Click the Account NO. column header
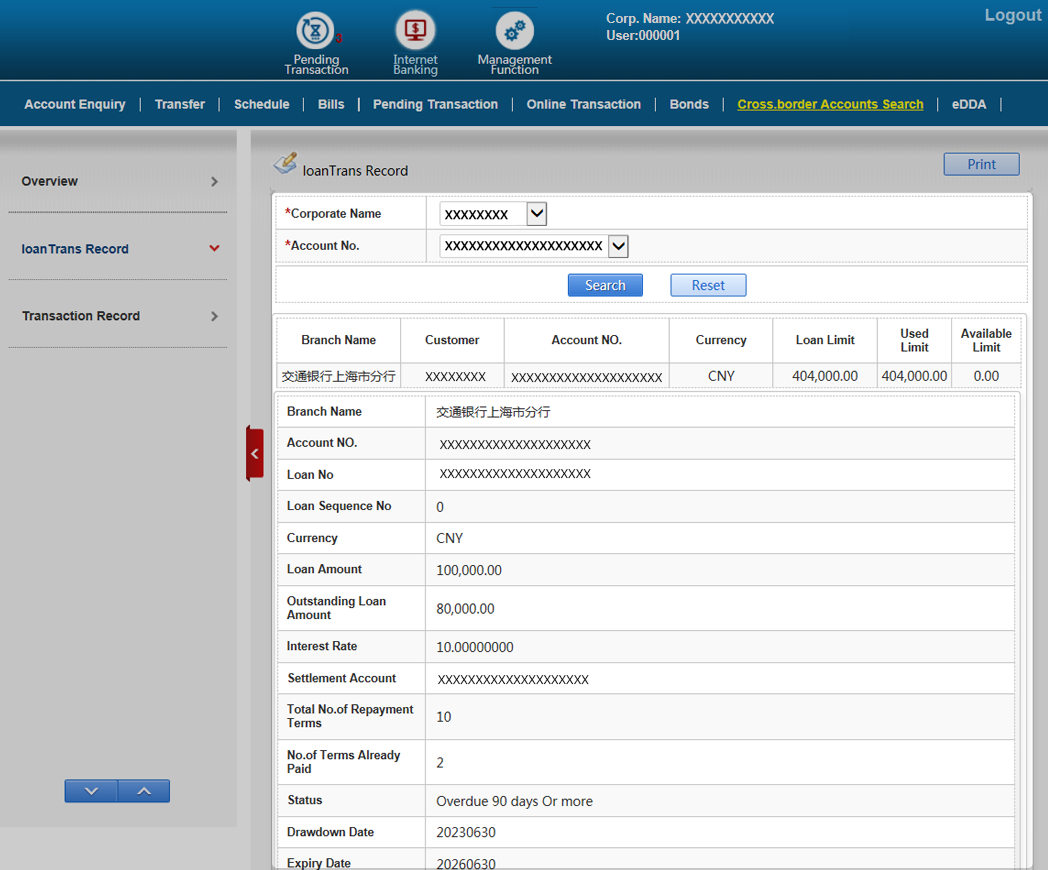 coord(586,340)
